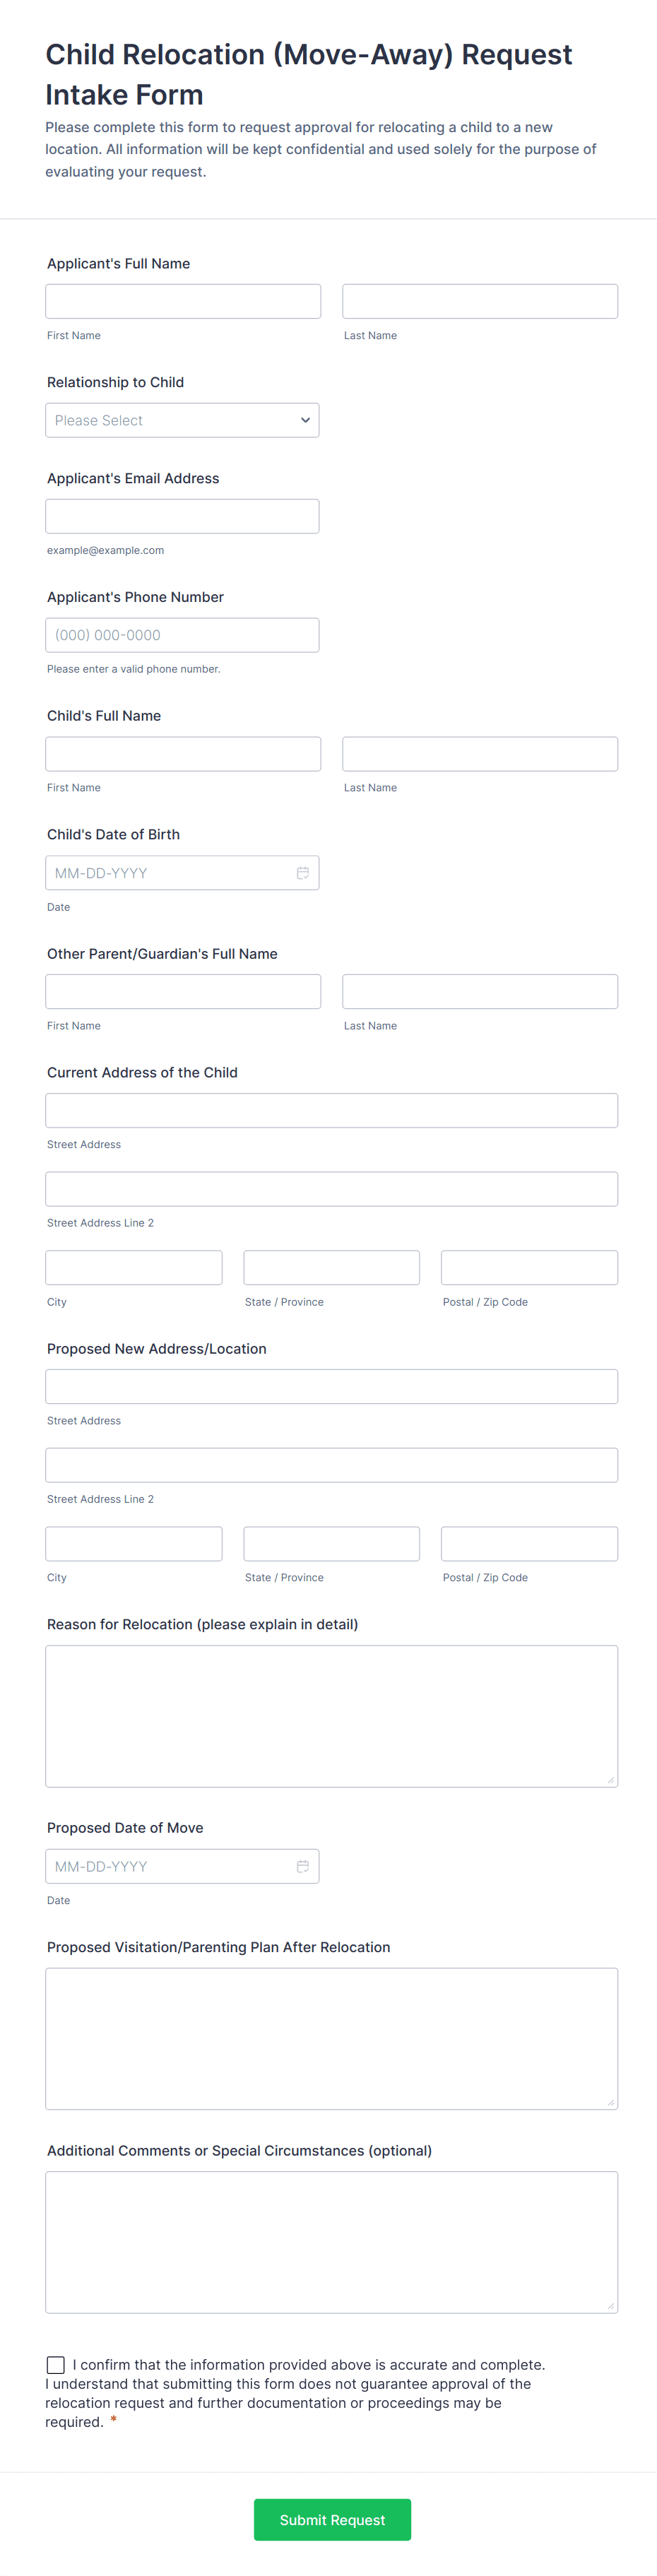Open calendar icon for Proposed Date of Move

tap(302, 1866)
